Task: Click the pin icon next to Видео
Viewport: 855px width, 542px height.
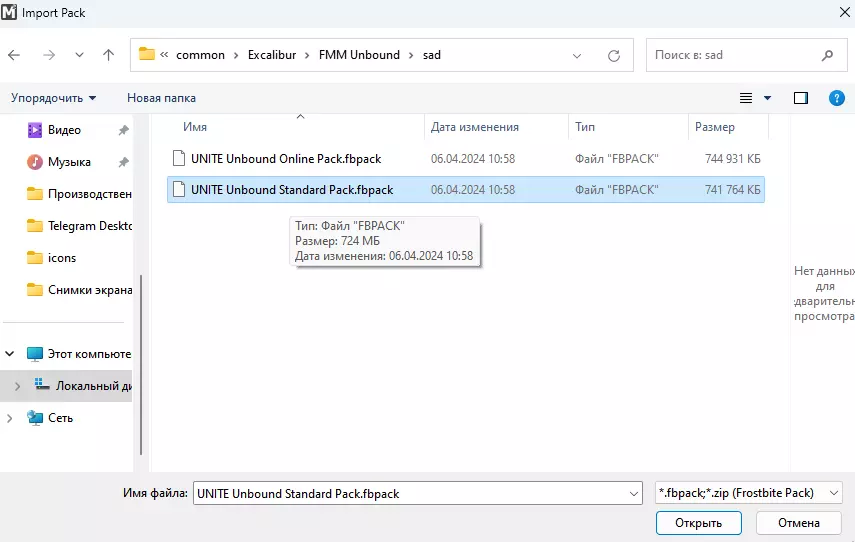Action: pos(124,130)
